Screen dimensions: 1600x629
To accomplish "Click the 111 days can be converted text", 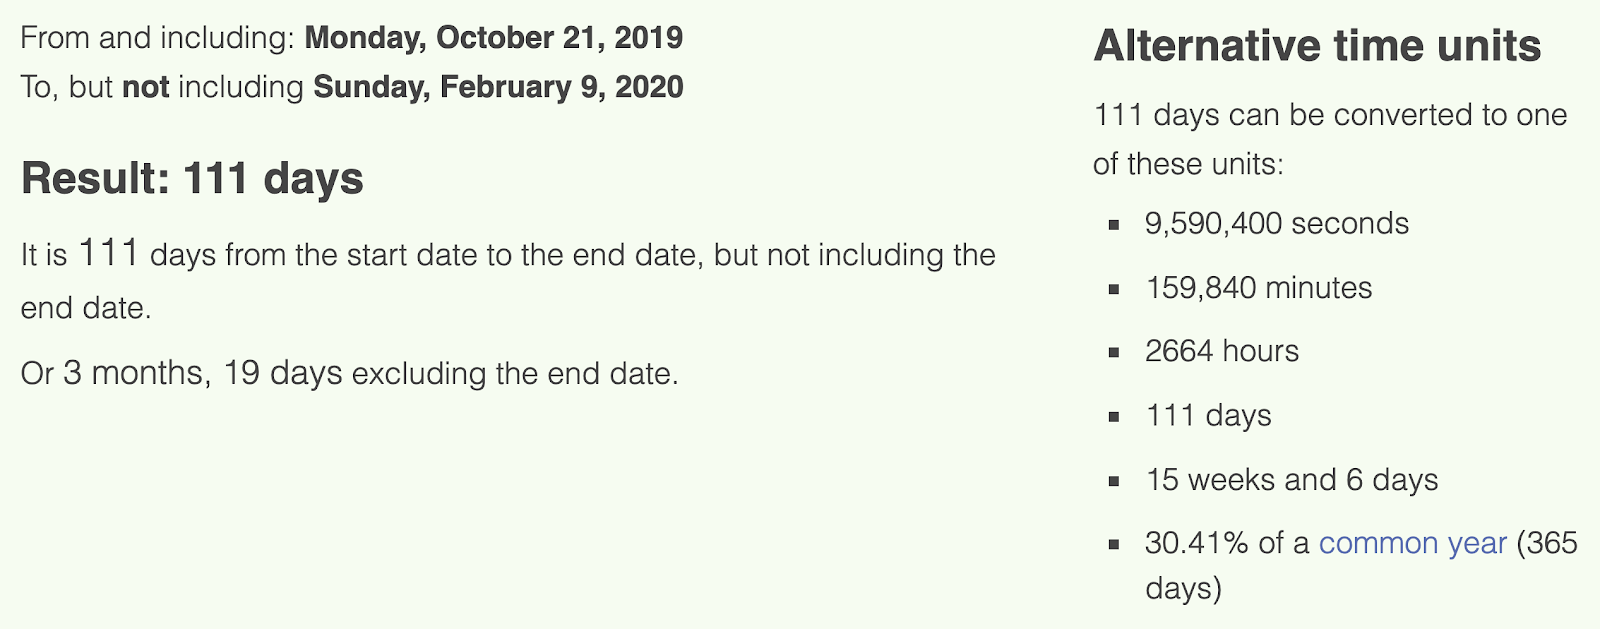I will point(1330,139).
